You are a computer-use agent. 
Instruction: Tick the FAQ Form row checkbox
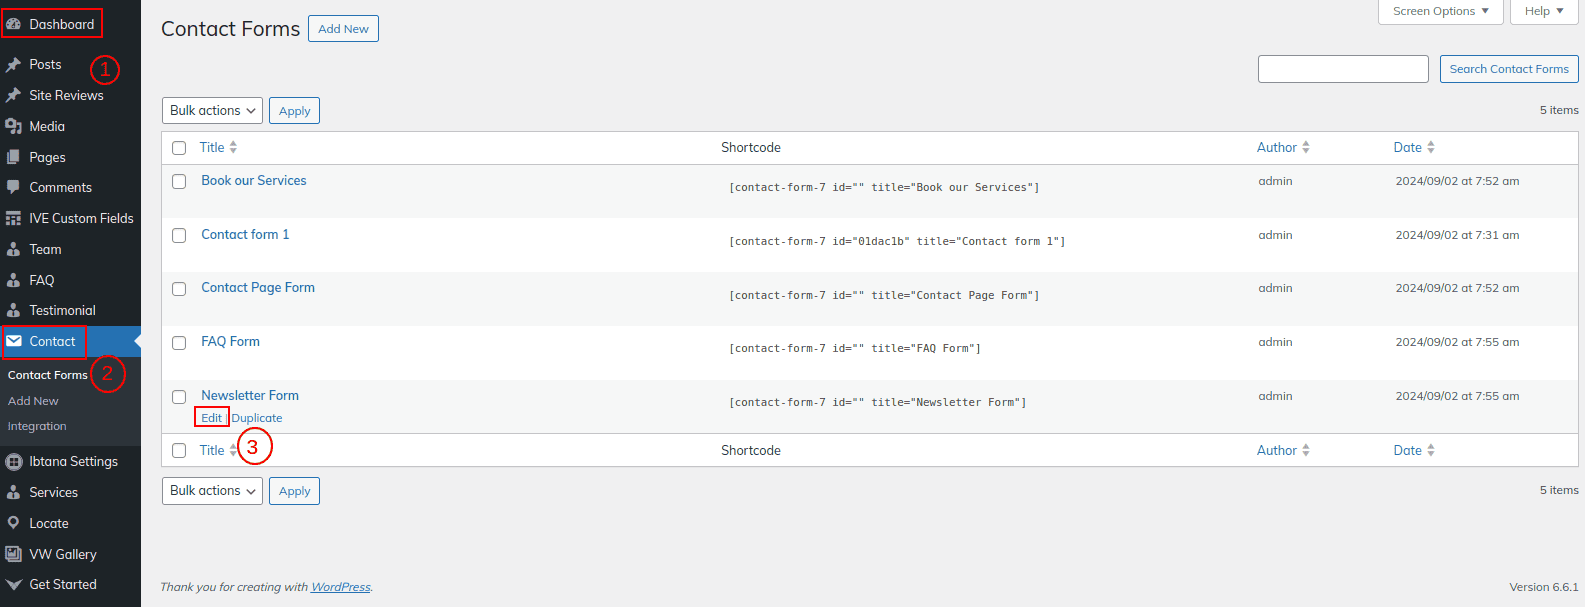(x=179, y=343)
